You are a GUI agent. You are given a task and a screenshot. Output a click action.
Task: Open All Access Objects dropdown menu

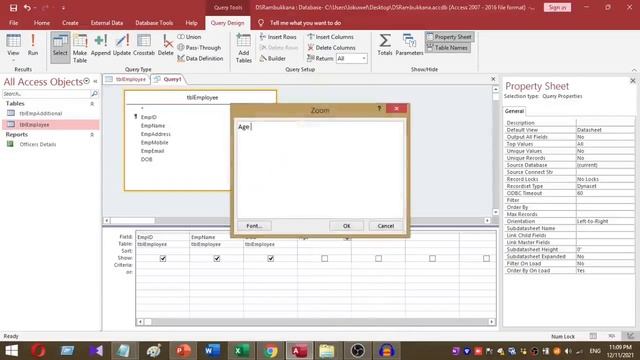(x=86, y=81)
